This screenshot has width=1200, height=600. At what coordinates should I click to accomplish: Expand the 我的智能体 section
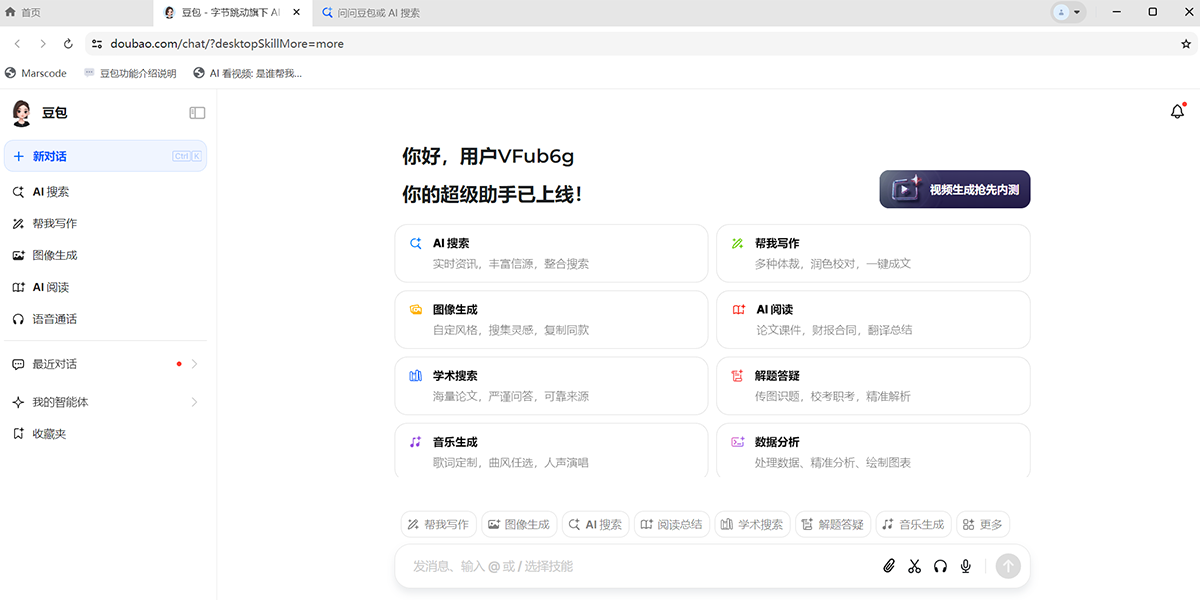(x=105, y=402)
